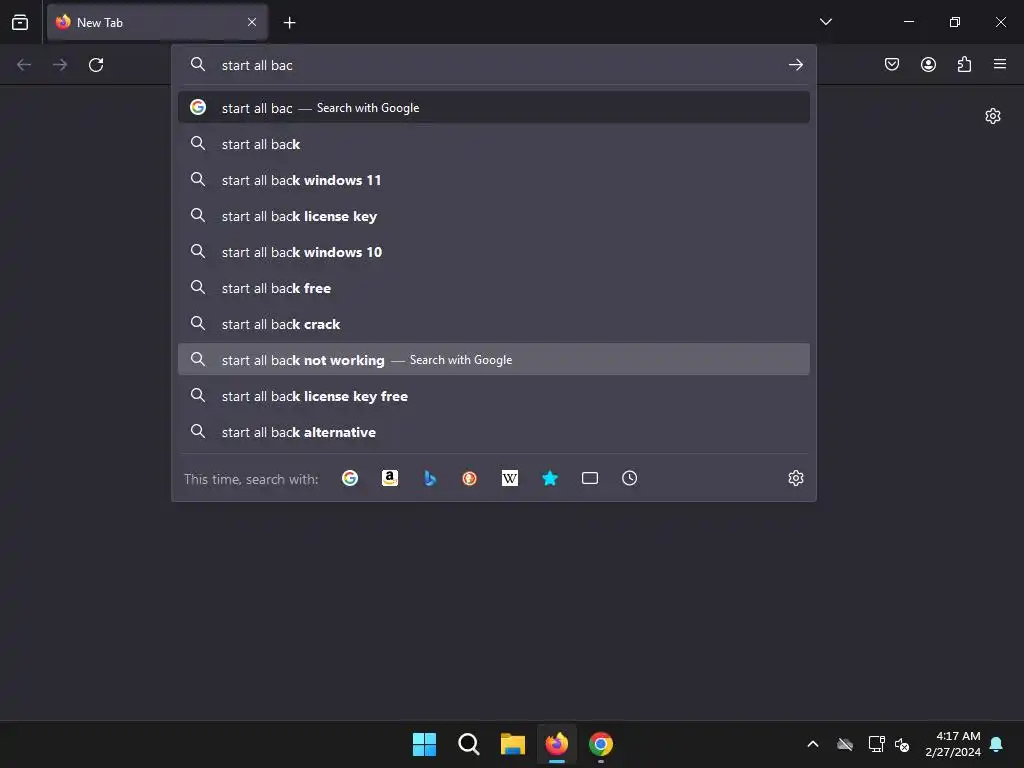Open Save to Pocket
Viewport: 1024px width, 768px height.
(891, 64)
